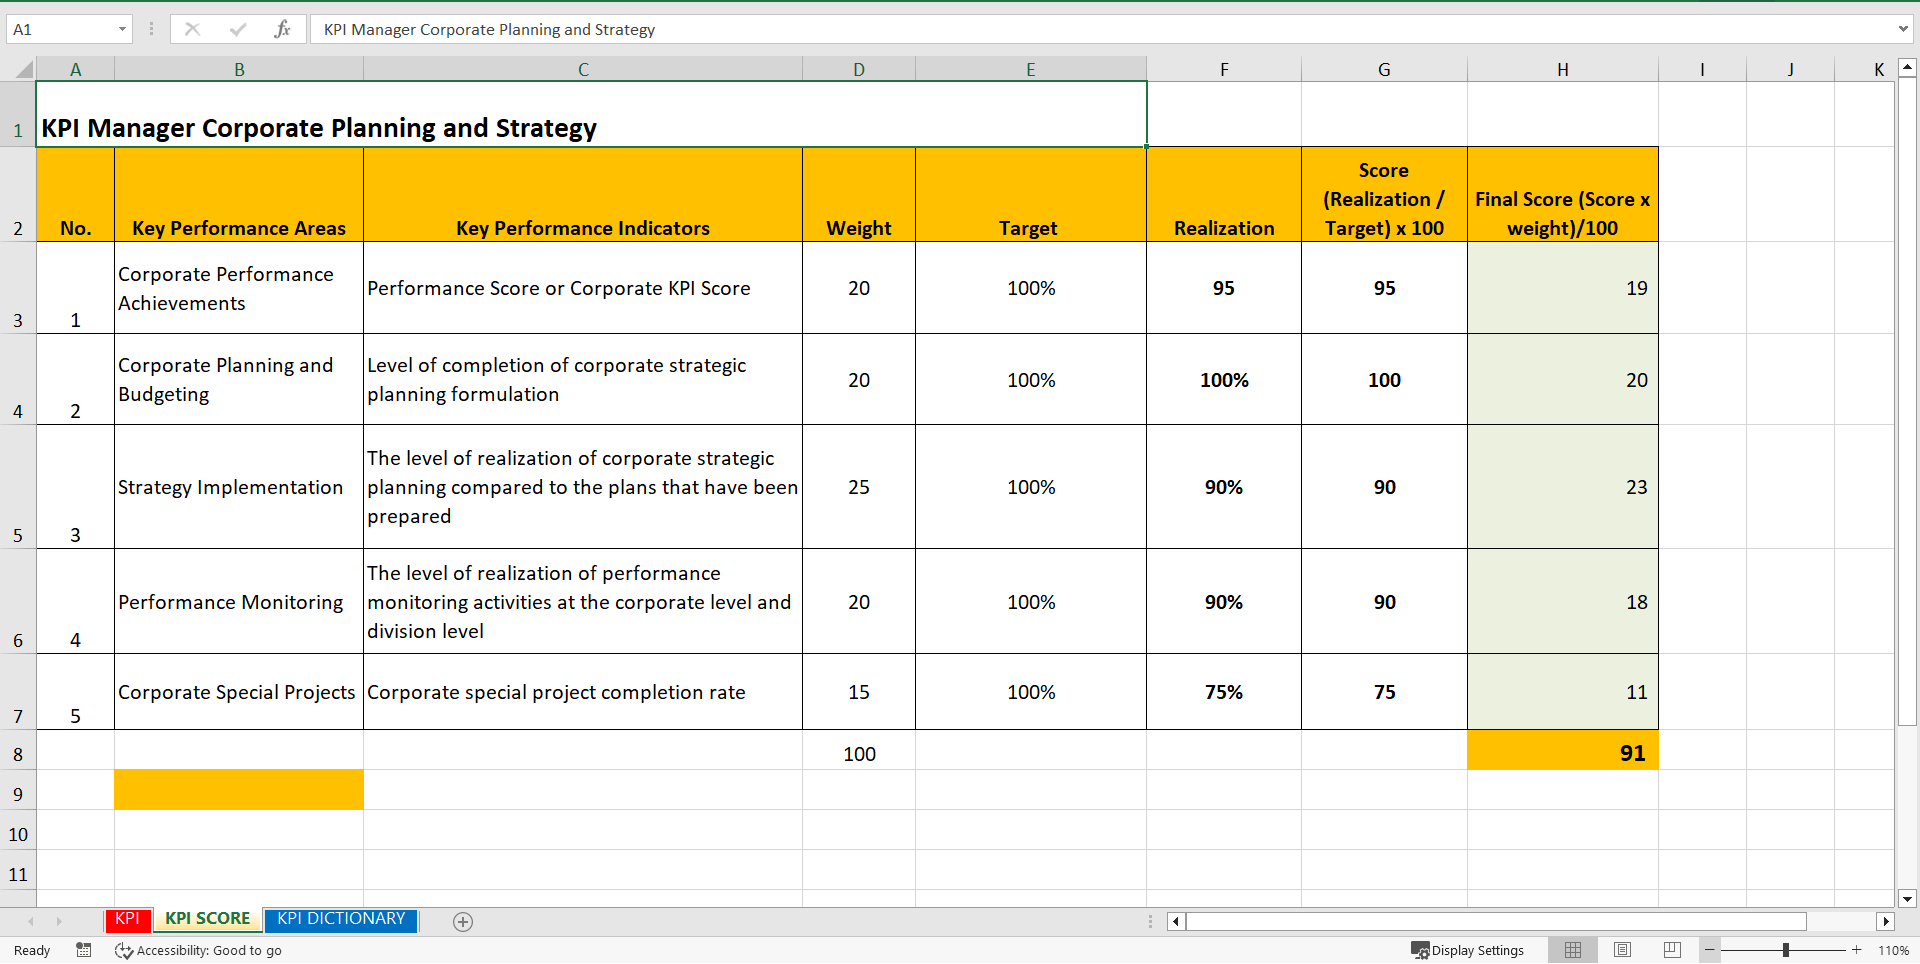Click the total weight 100 cell
1920x964 pixels.
[859, 751]
